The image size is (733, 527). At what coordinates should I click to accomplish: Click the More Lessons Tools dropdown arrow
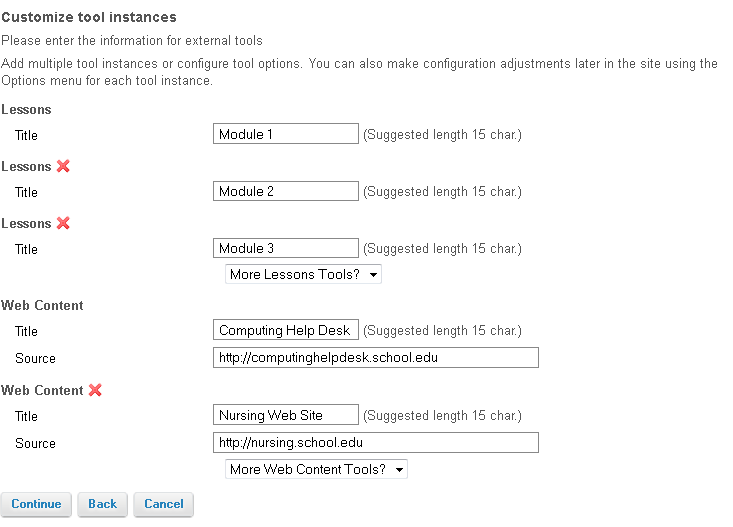373,274
